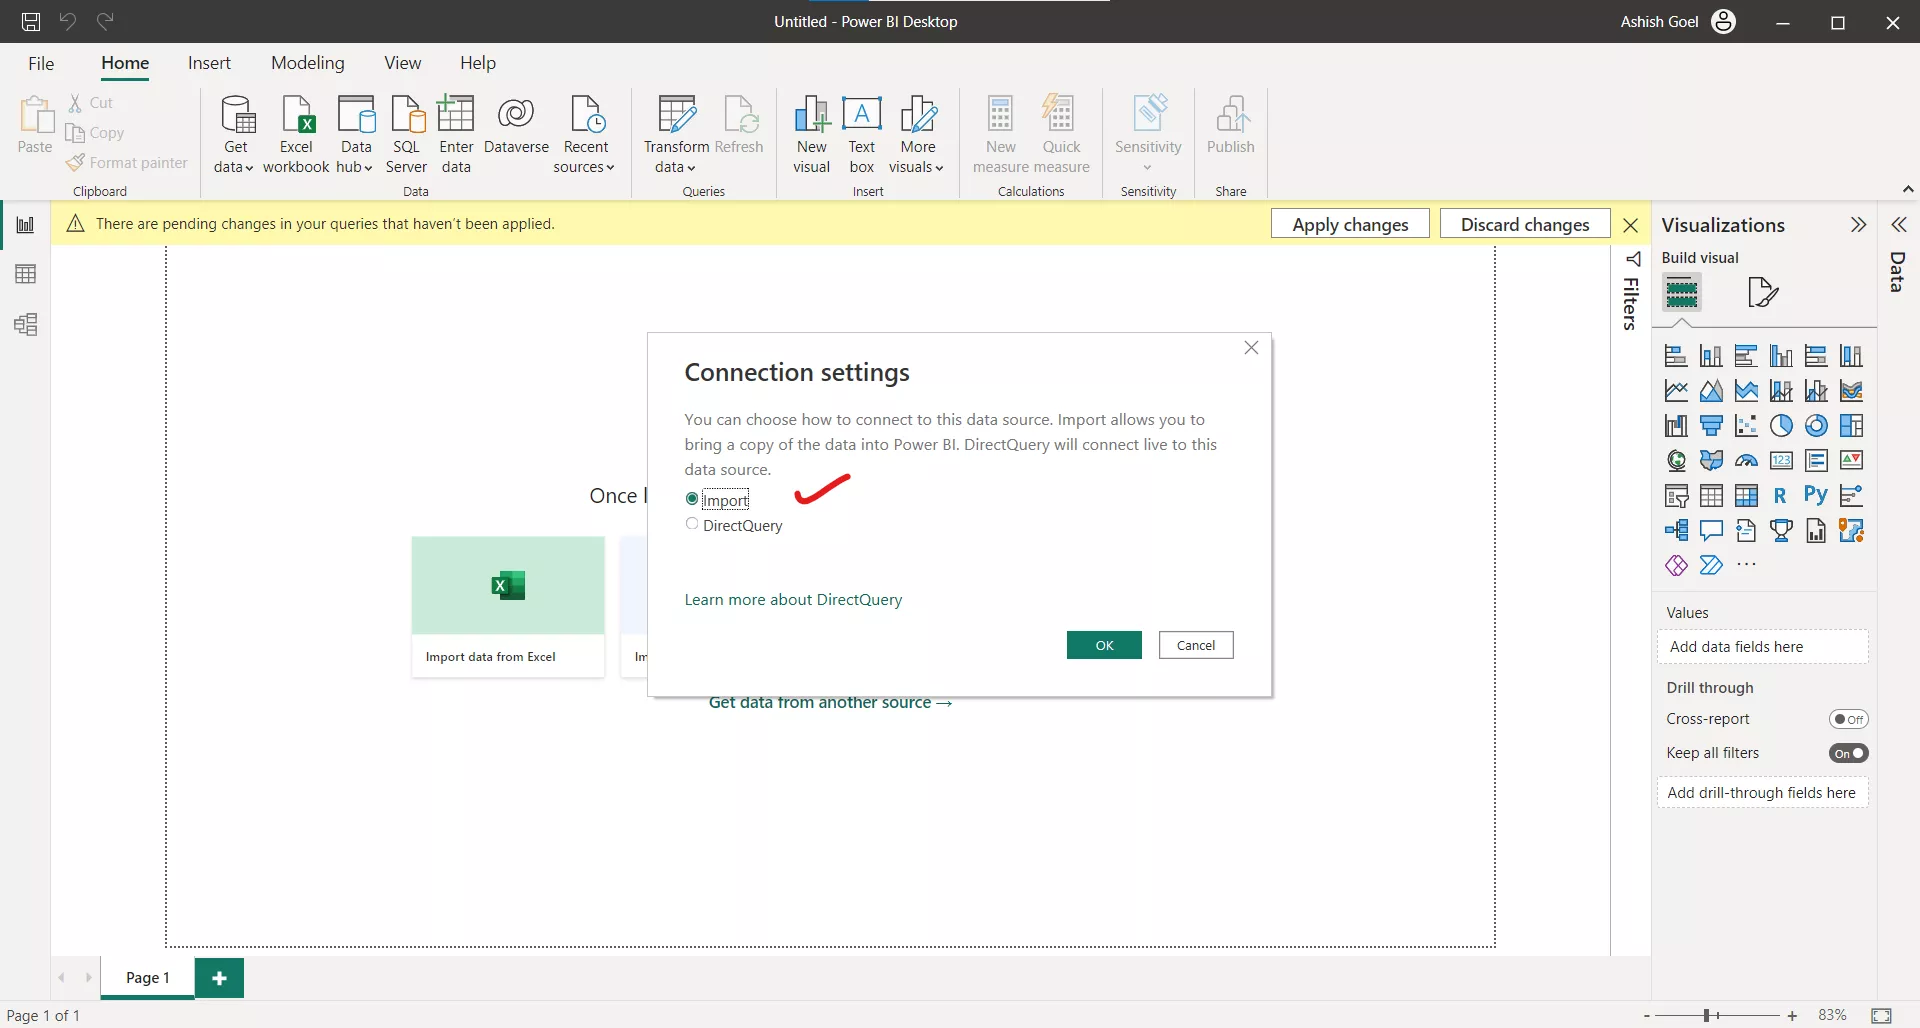Switch to the Modeling ribbon tab

(x=307, y=62)
